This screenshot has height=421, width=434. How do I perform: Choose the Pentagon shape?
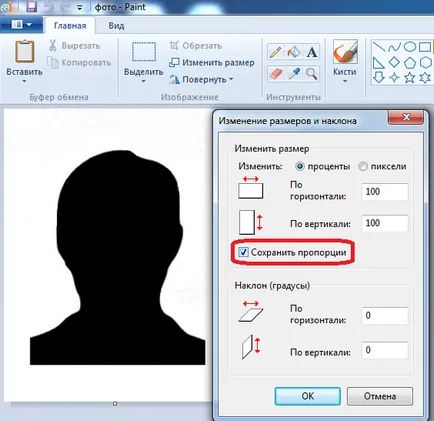pyautogui.click(x=410, y=62)
